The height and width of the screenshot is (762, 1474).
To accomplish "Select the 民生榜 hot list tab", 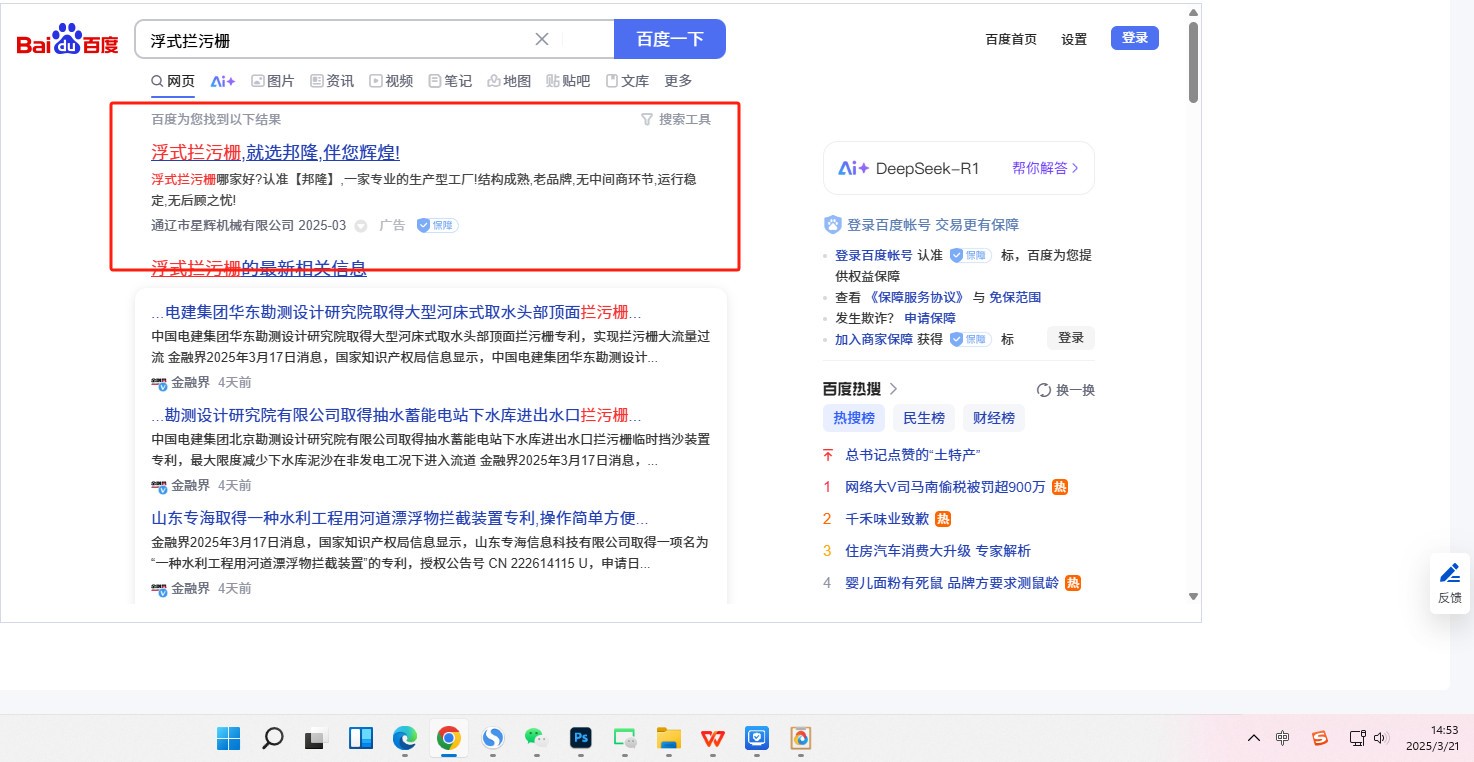I will pos(923,418).
